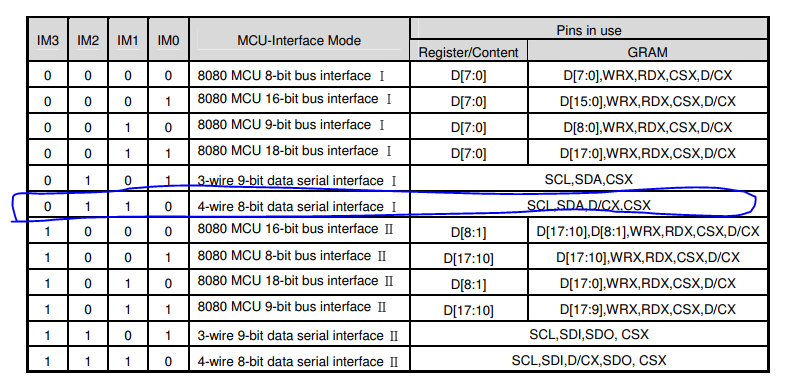Click the MCU-Interface Mode header cell
The image size is (802, 386).
point(299,40)
